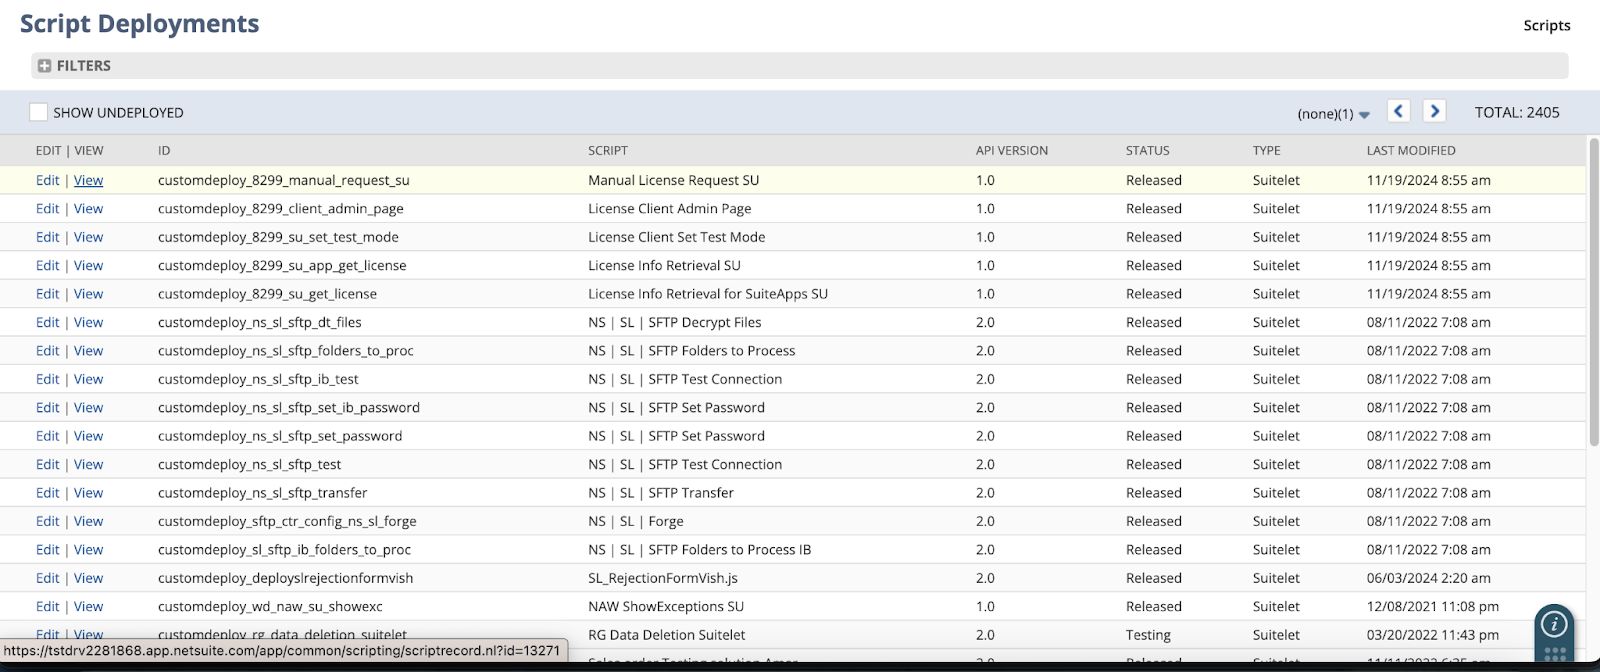View customdeploy_ns_sl_sftp_dt_files row

coord(88,322)
